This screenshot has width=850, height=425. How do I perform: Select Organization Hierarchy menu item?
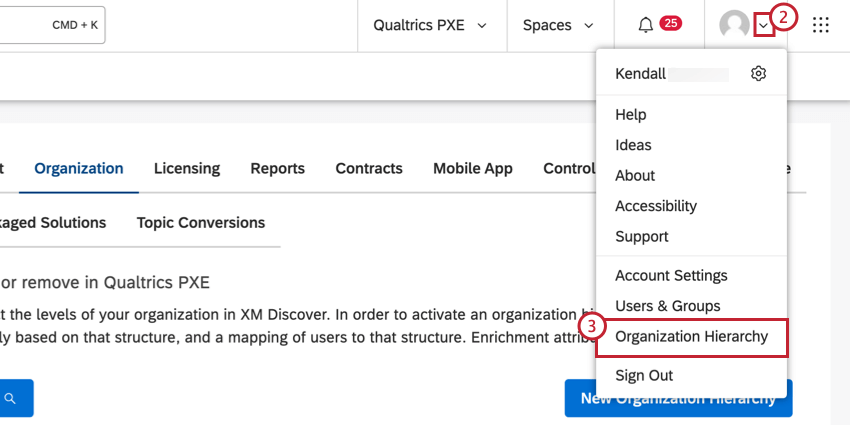tap(691, 337)
